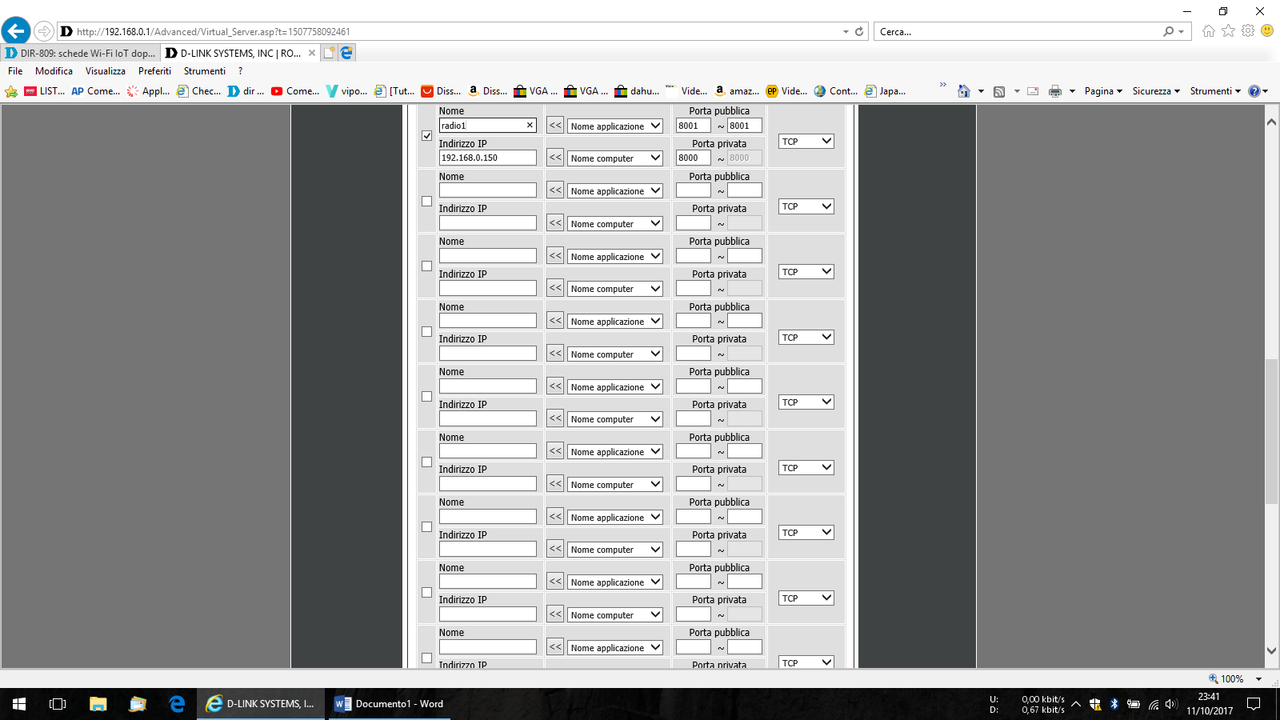Uncheck the radio1 rule checkbox

point(427,136)
